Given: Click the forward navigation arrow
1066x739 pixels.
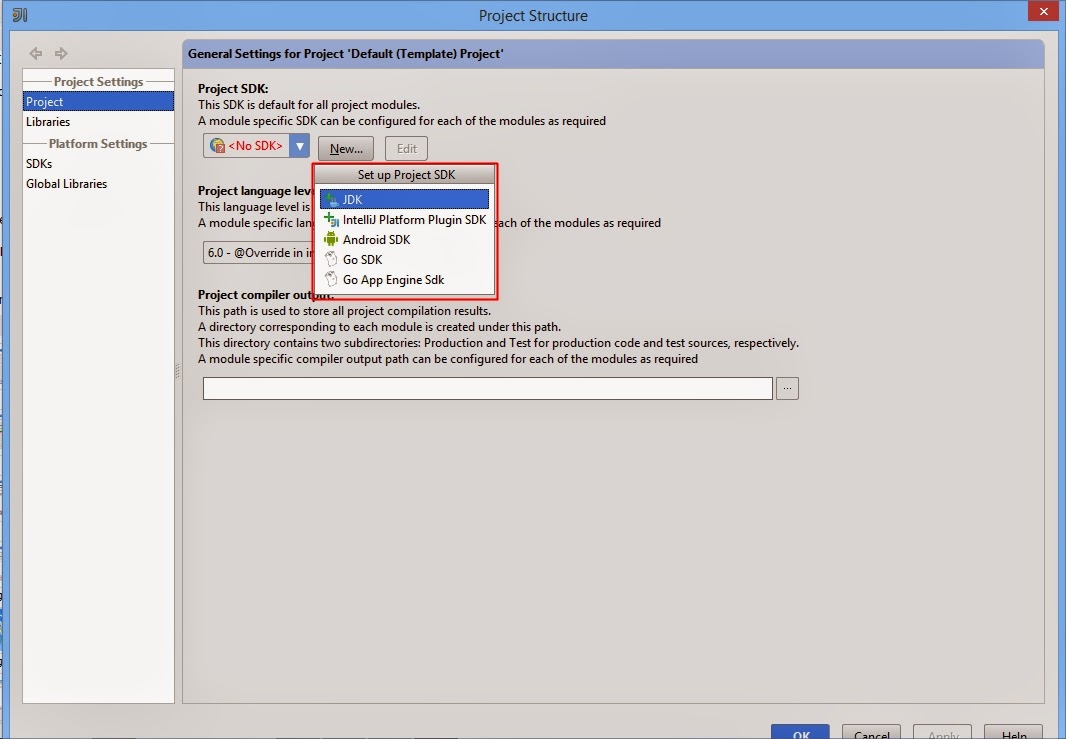Looking at the screenshot, I should [x=61, y=53].
